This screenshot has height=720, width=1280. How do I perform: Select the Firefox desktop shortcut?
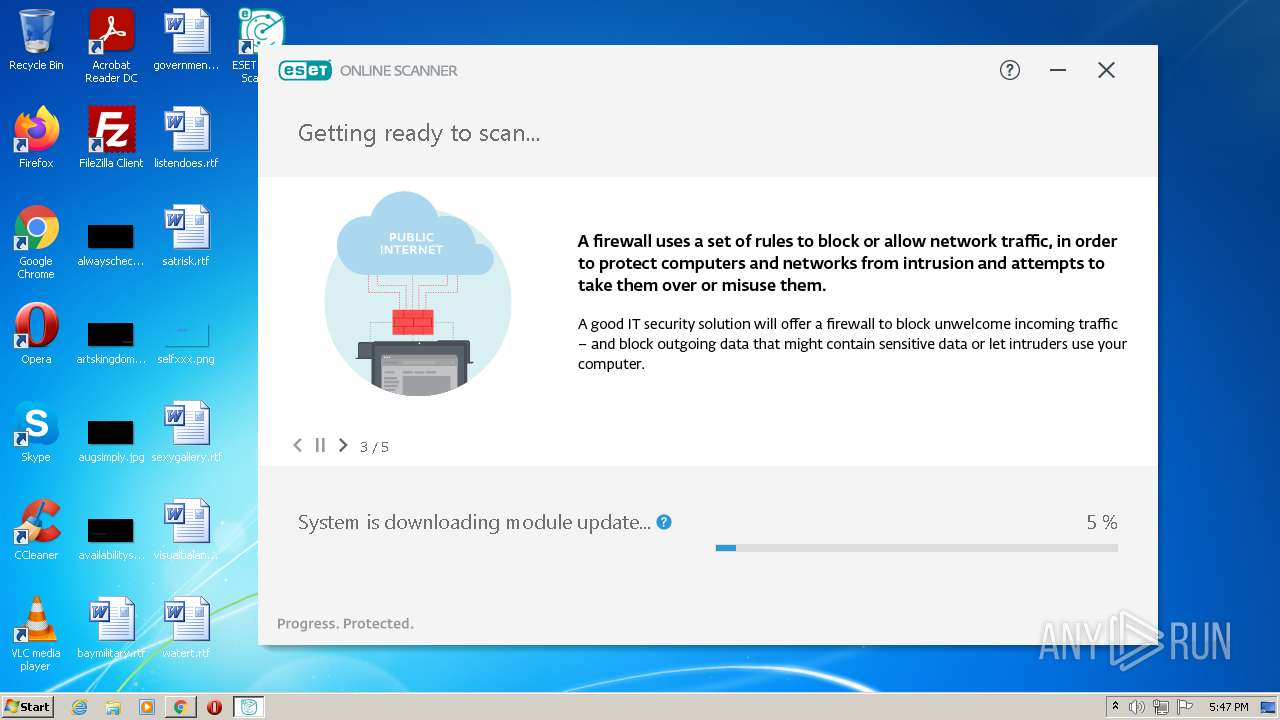36,138
